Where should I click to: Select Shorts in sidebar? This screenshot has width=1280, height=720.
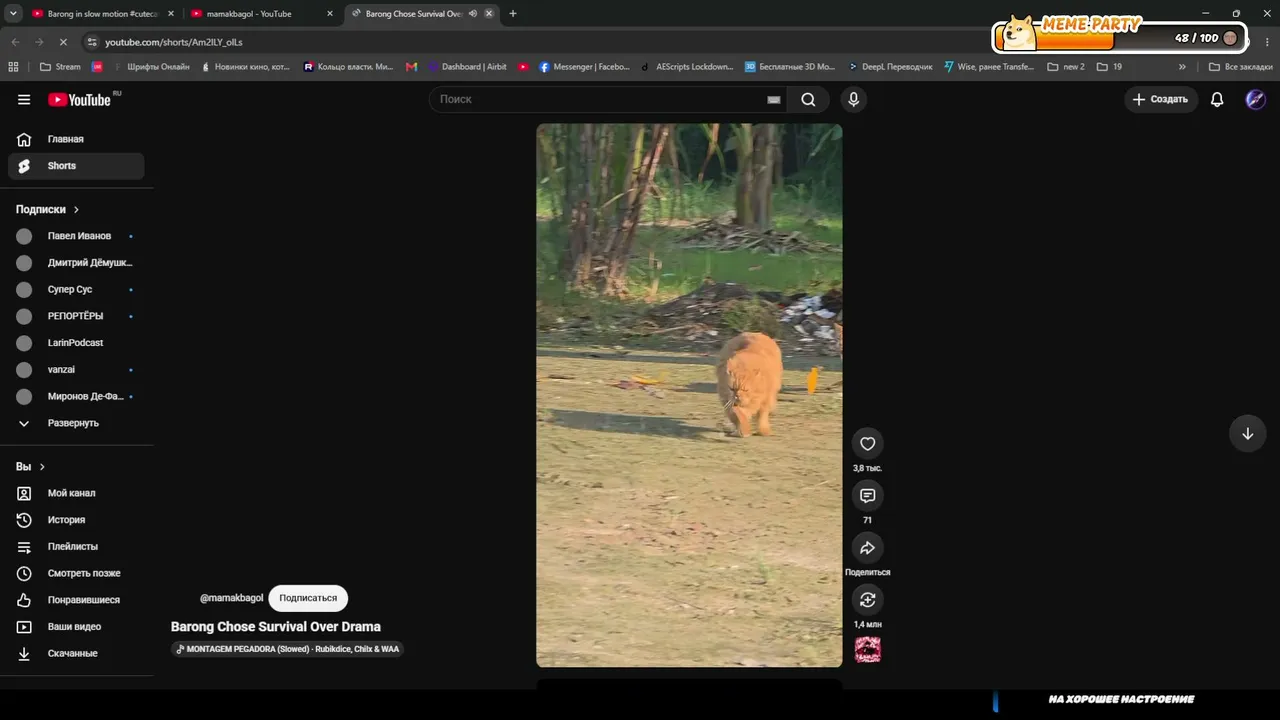pyautogui.click(x=76, y=166)
